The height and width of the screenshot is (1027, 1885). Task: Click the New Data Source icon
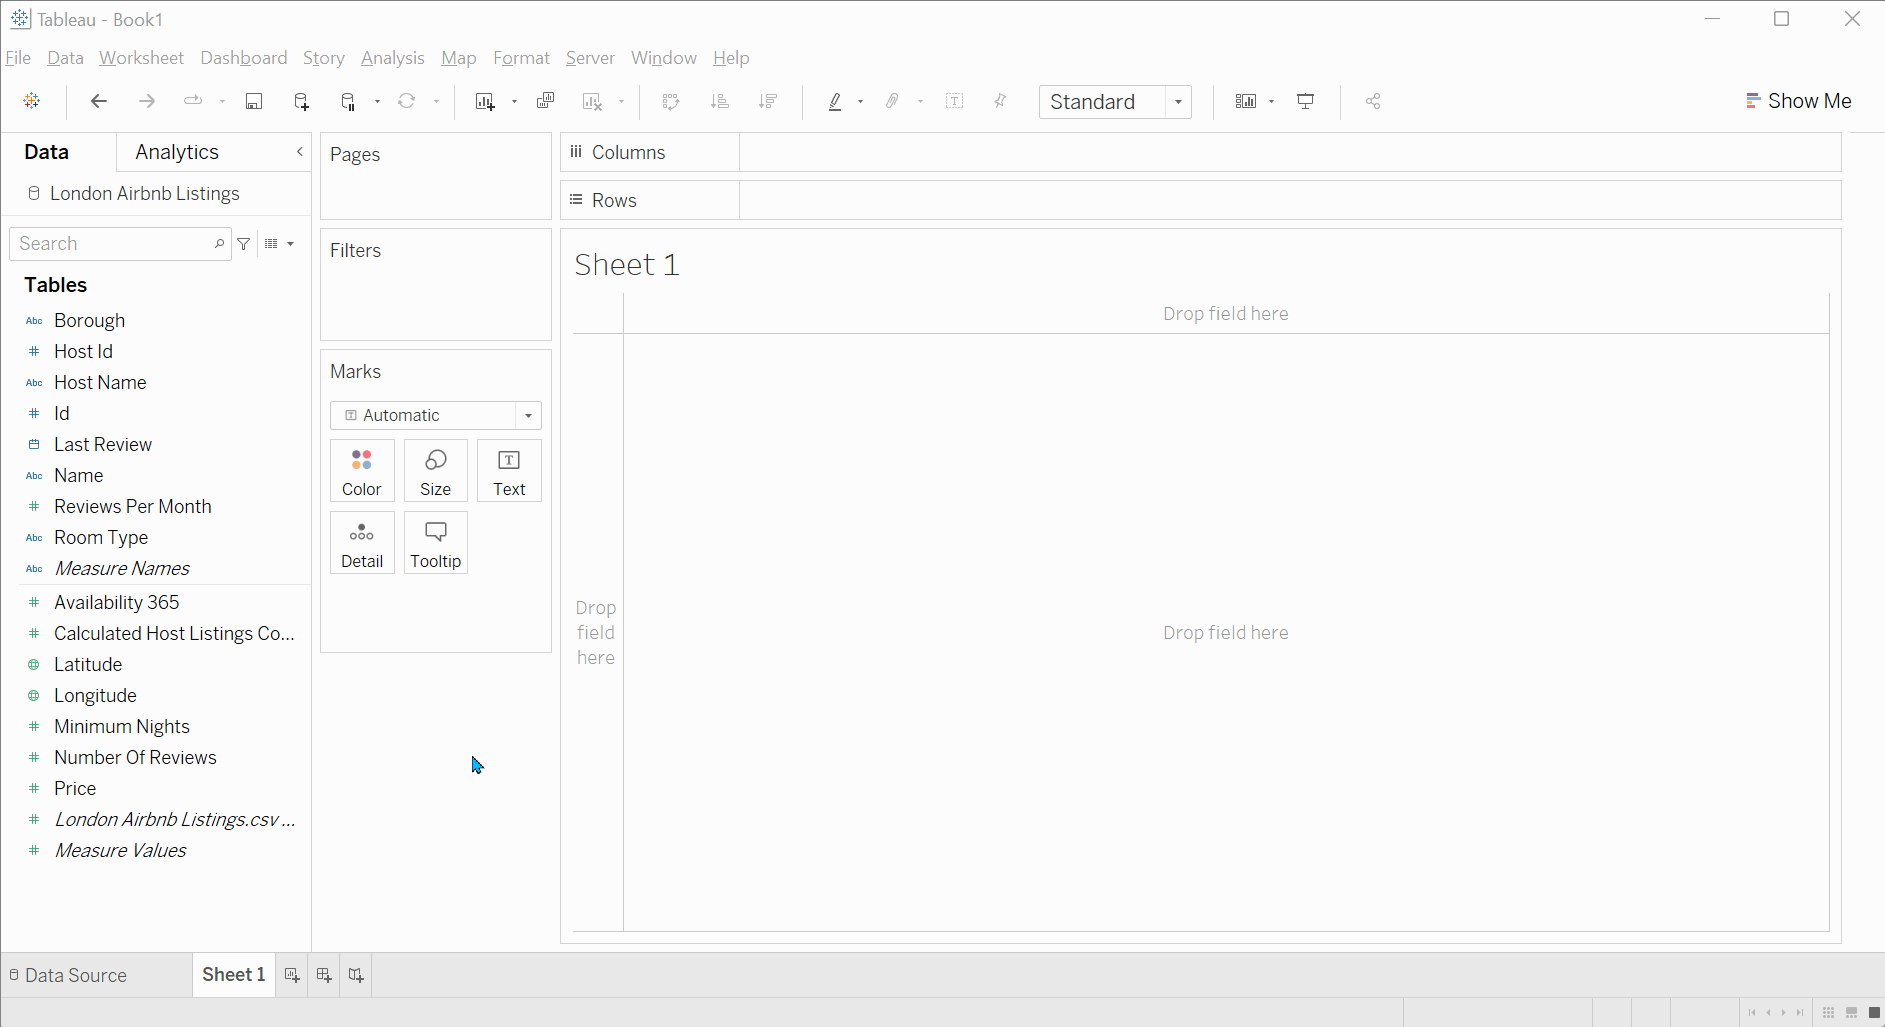(301, 101)
